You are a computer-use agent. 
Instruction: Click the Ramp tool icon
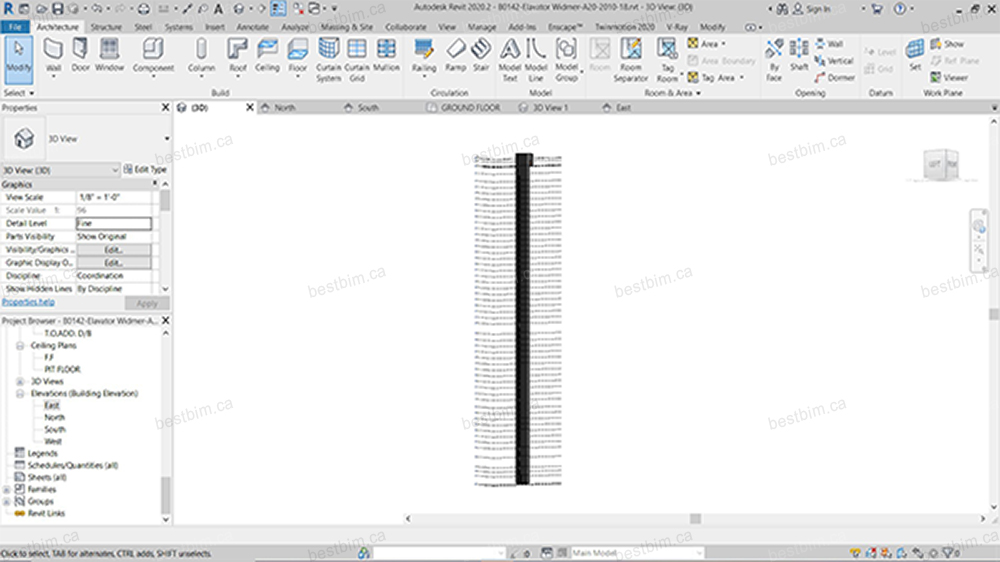(455, 53)
